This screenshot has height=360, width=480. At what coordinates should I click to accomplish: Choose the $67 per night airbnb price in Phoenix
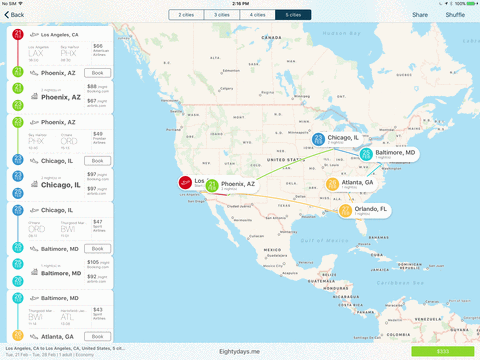(x=97, y=103)
